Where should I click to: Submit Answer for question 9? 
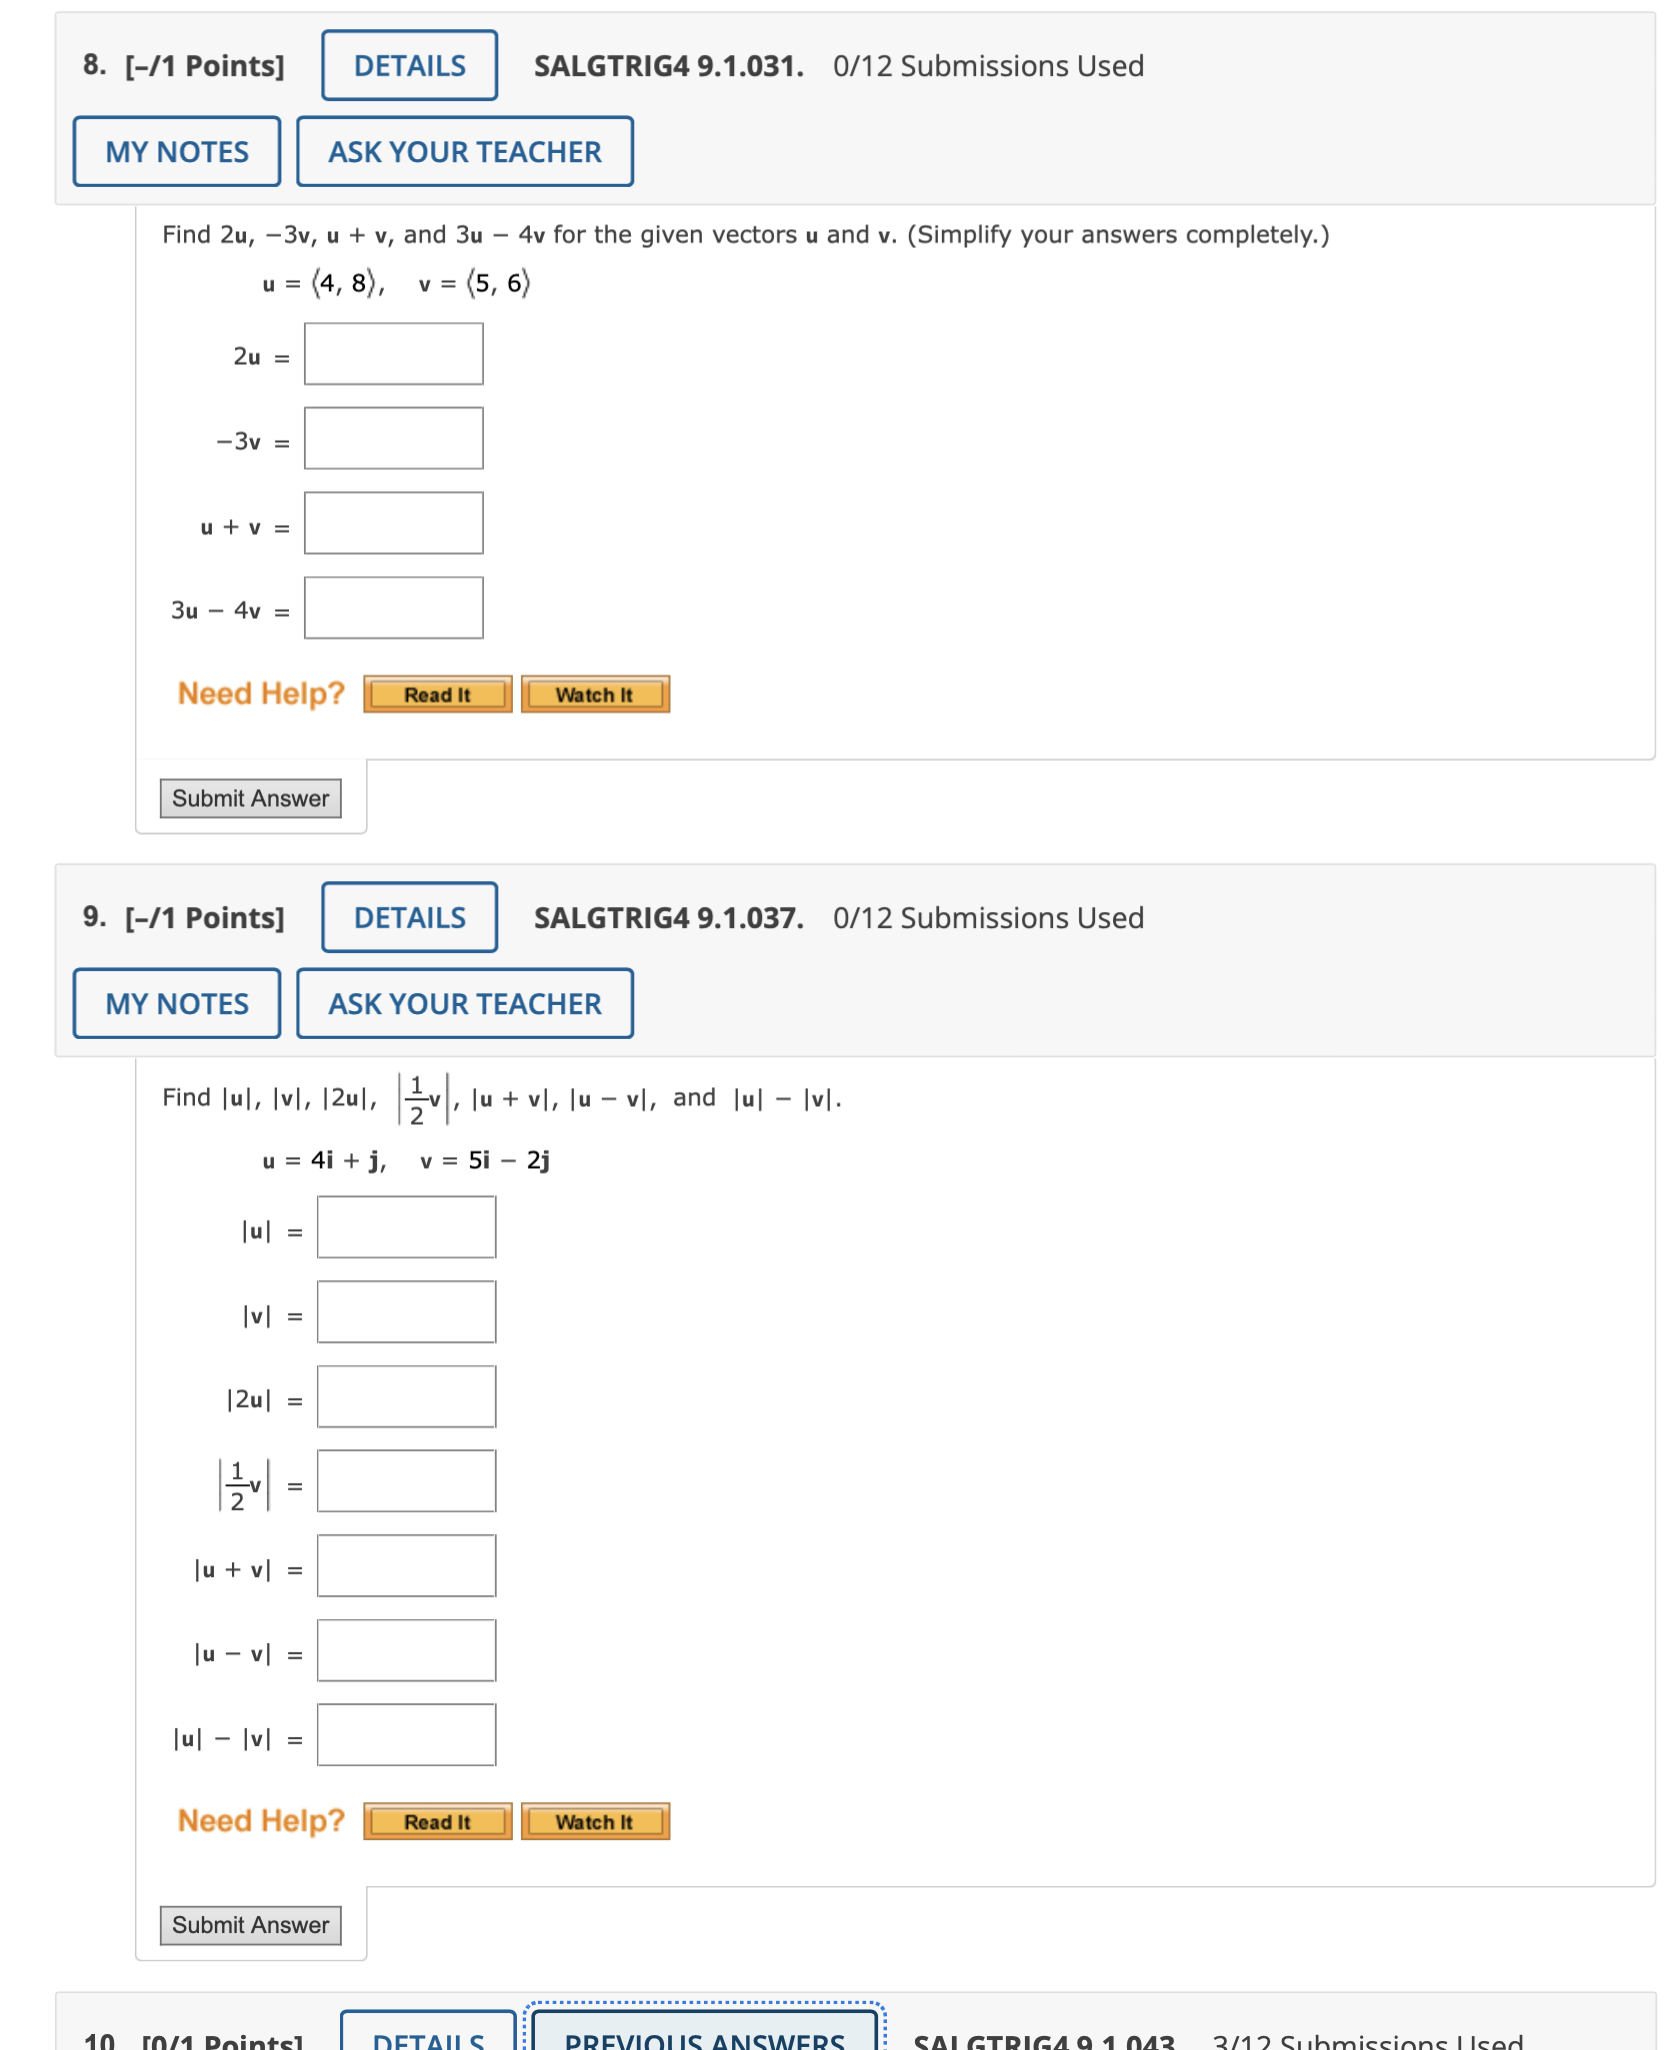250,1924
